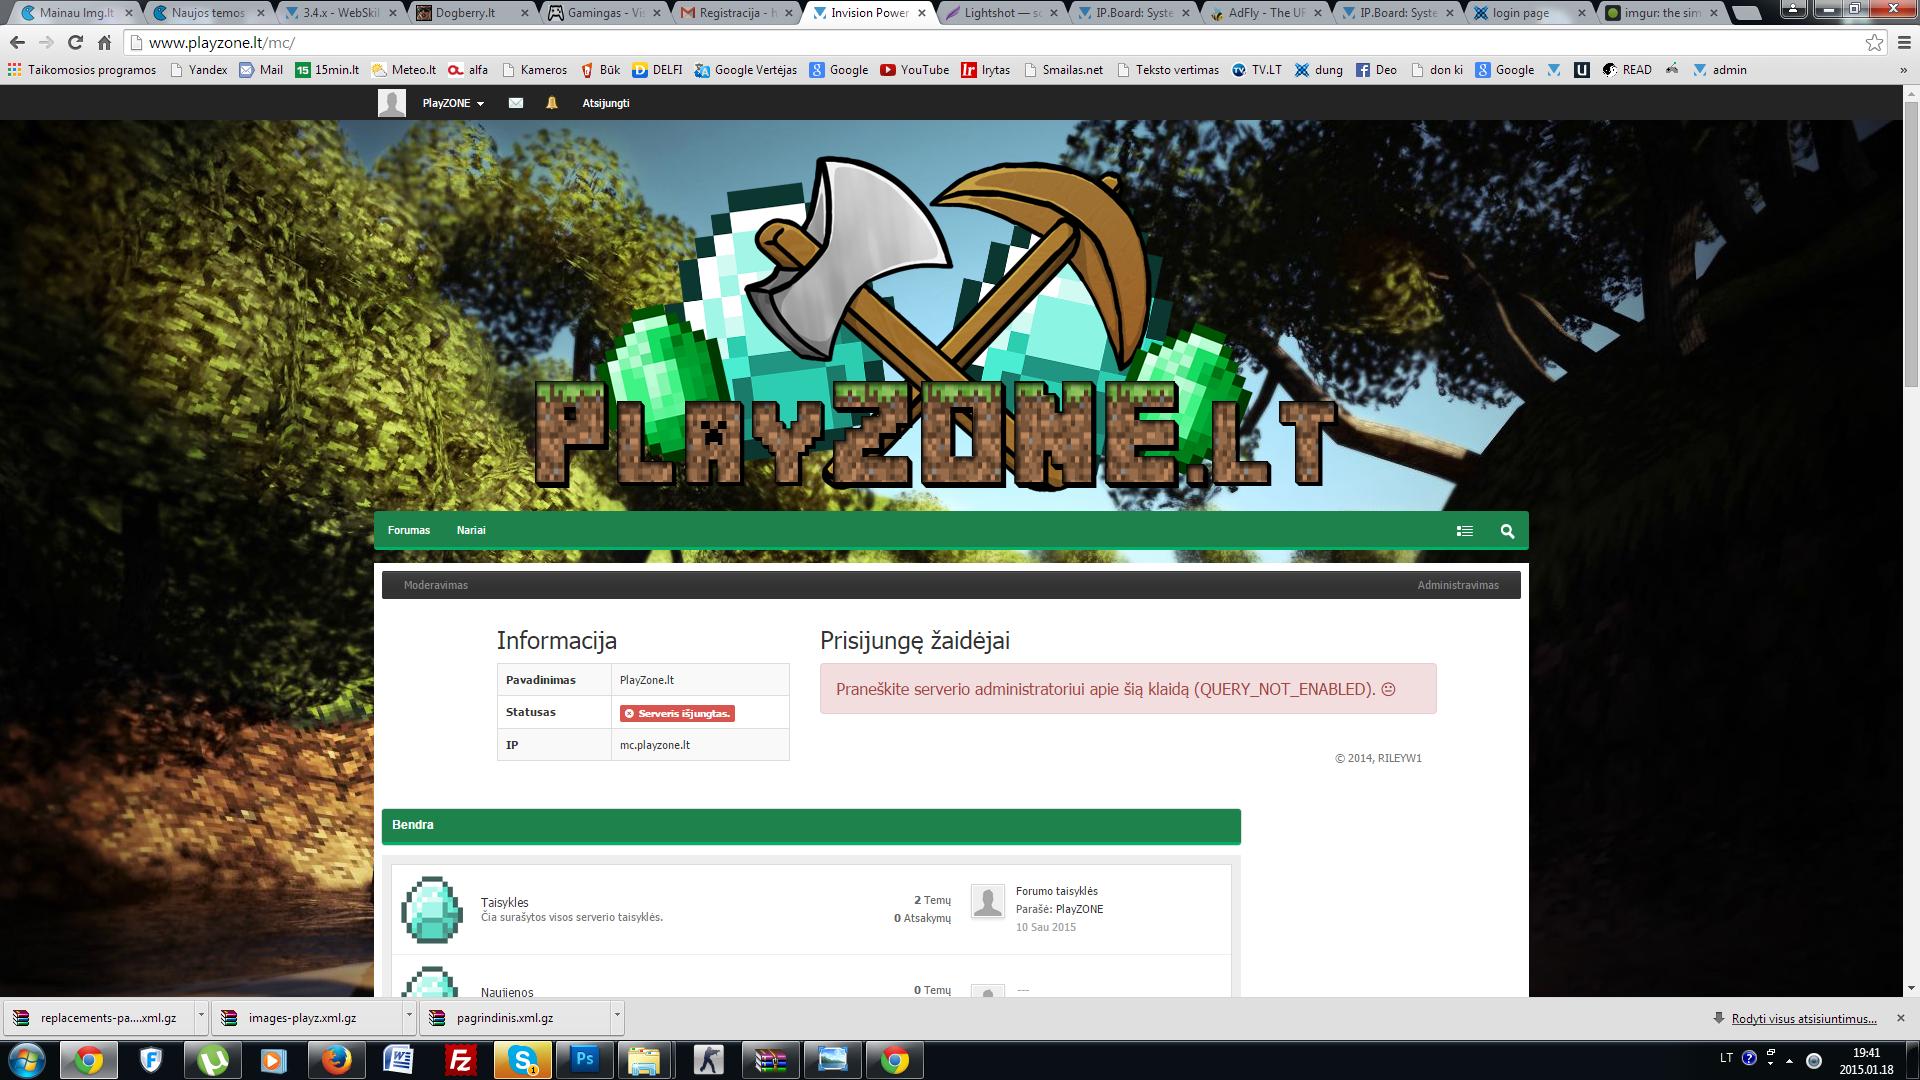Screen dimensions: 1920x1080
Task: Show hidden system tray icons
Action: click(1789, 1060)
